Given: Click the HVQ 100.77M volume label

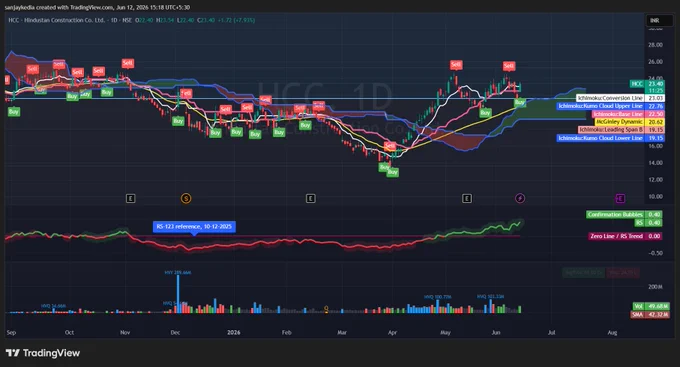Looking at the screenshot, I should (438, 297).
